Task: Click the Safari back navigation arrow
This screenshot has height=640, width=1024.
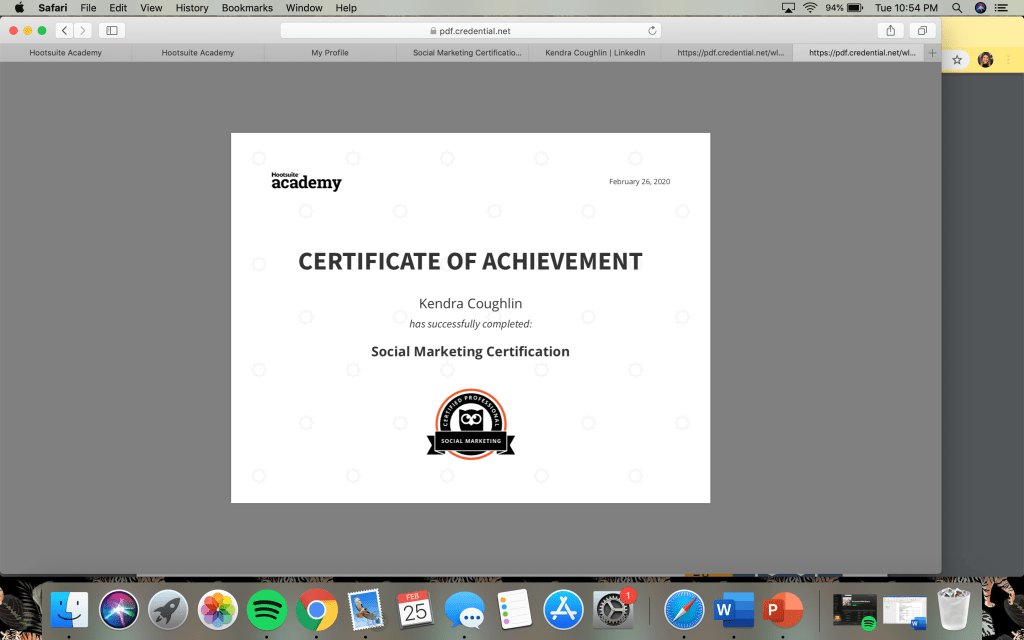Action: tap(65, 31)
